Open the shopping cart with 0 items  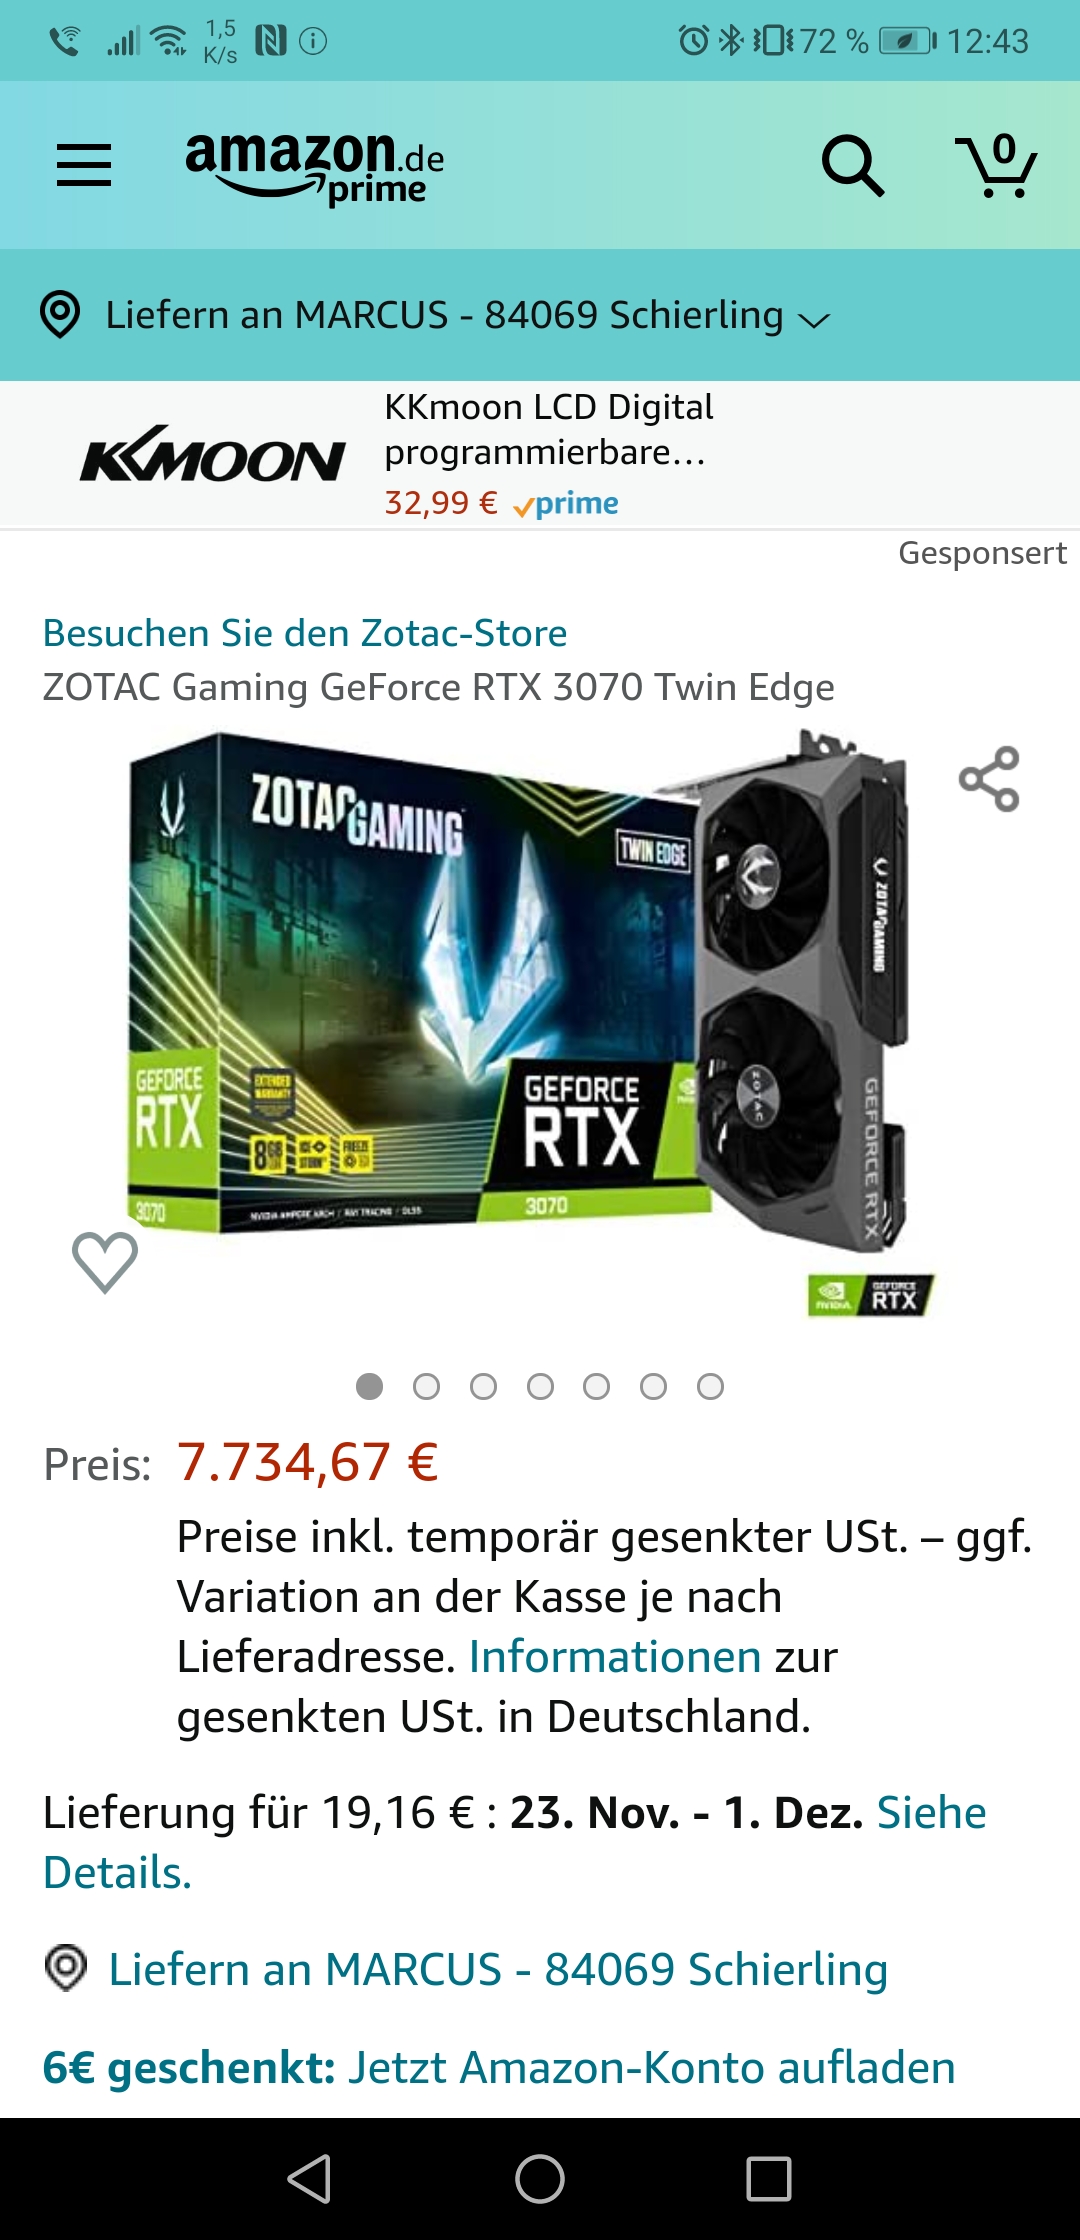point(997,165)
